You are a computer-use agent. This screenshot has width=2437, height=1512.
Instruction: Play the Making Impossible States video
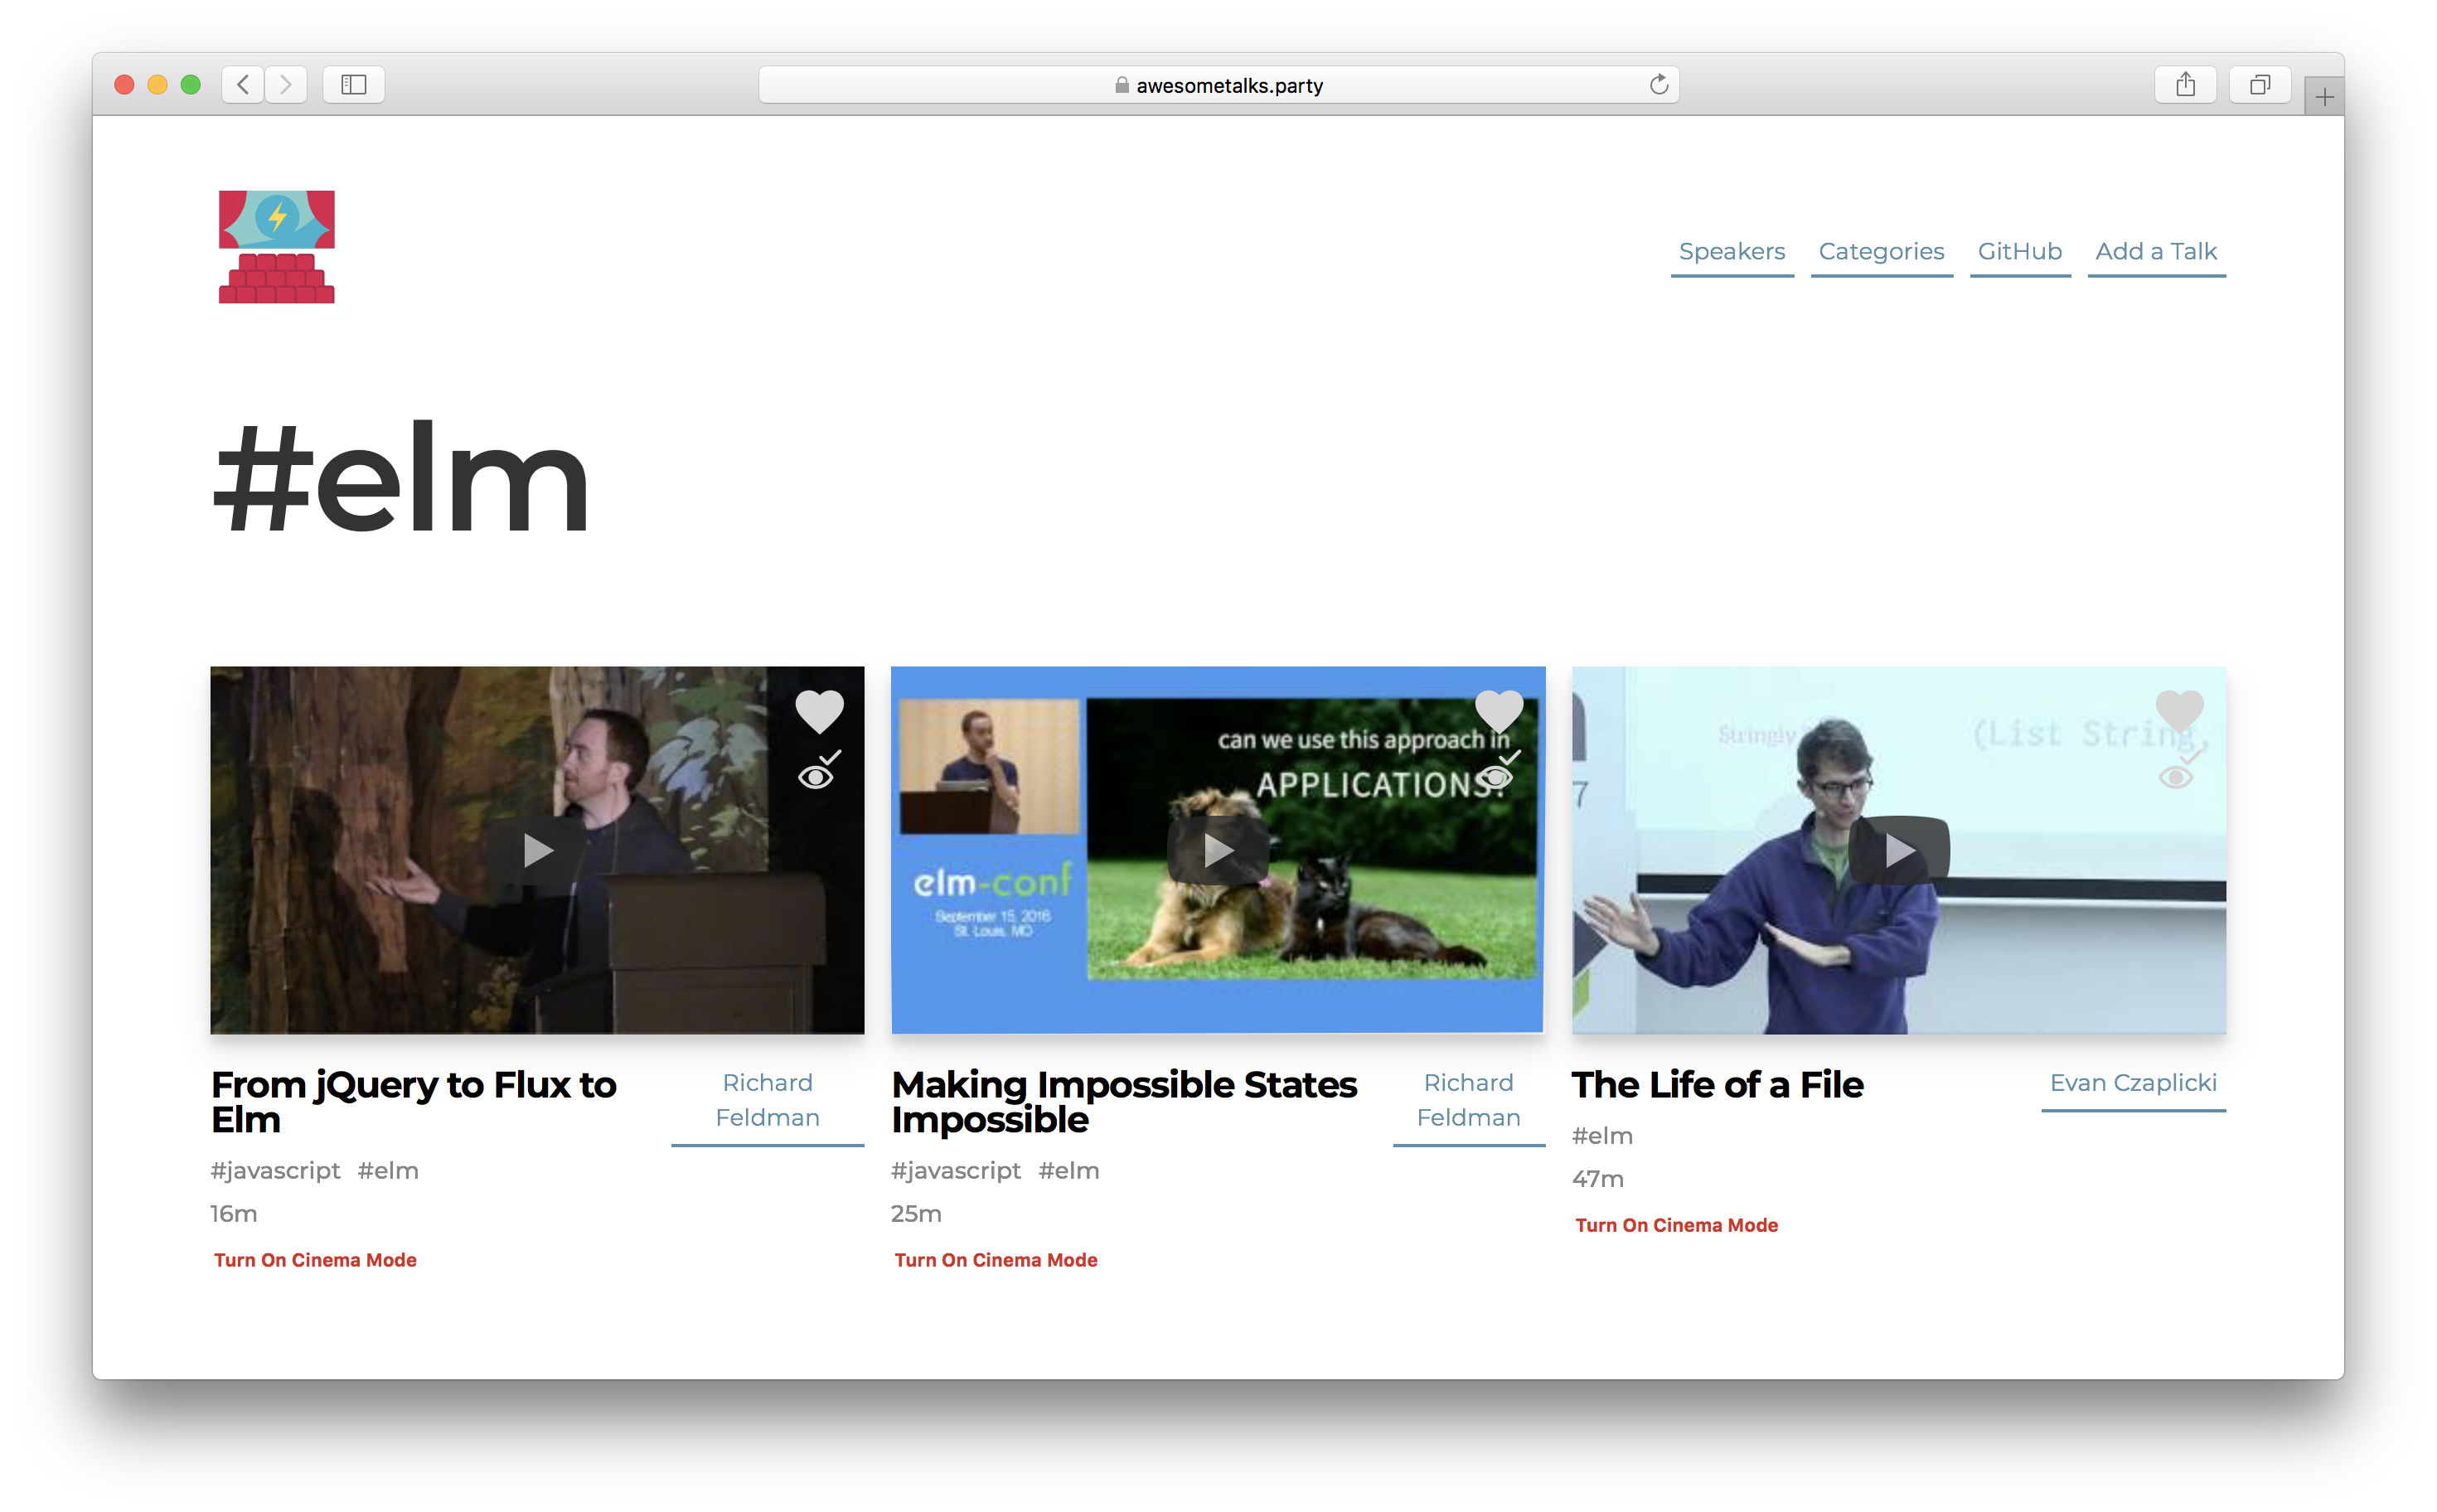pos(1217,850)
